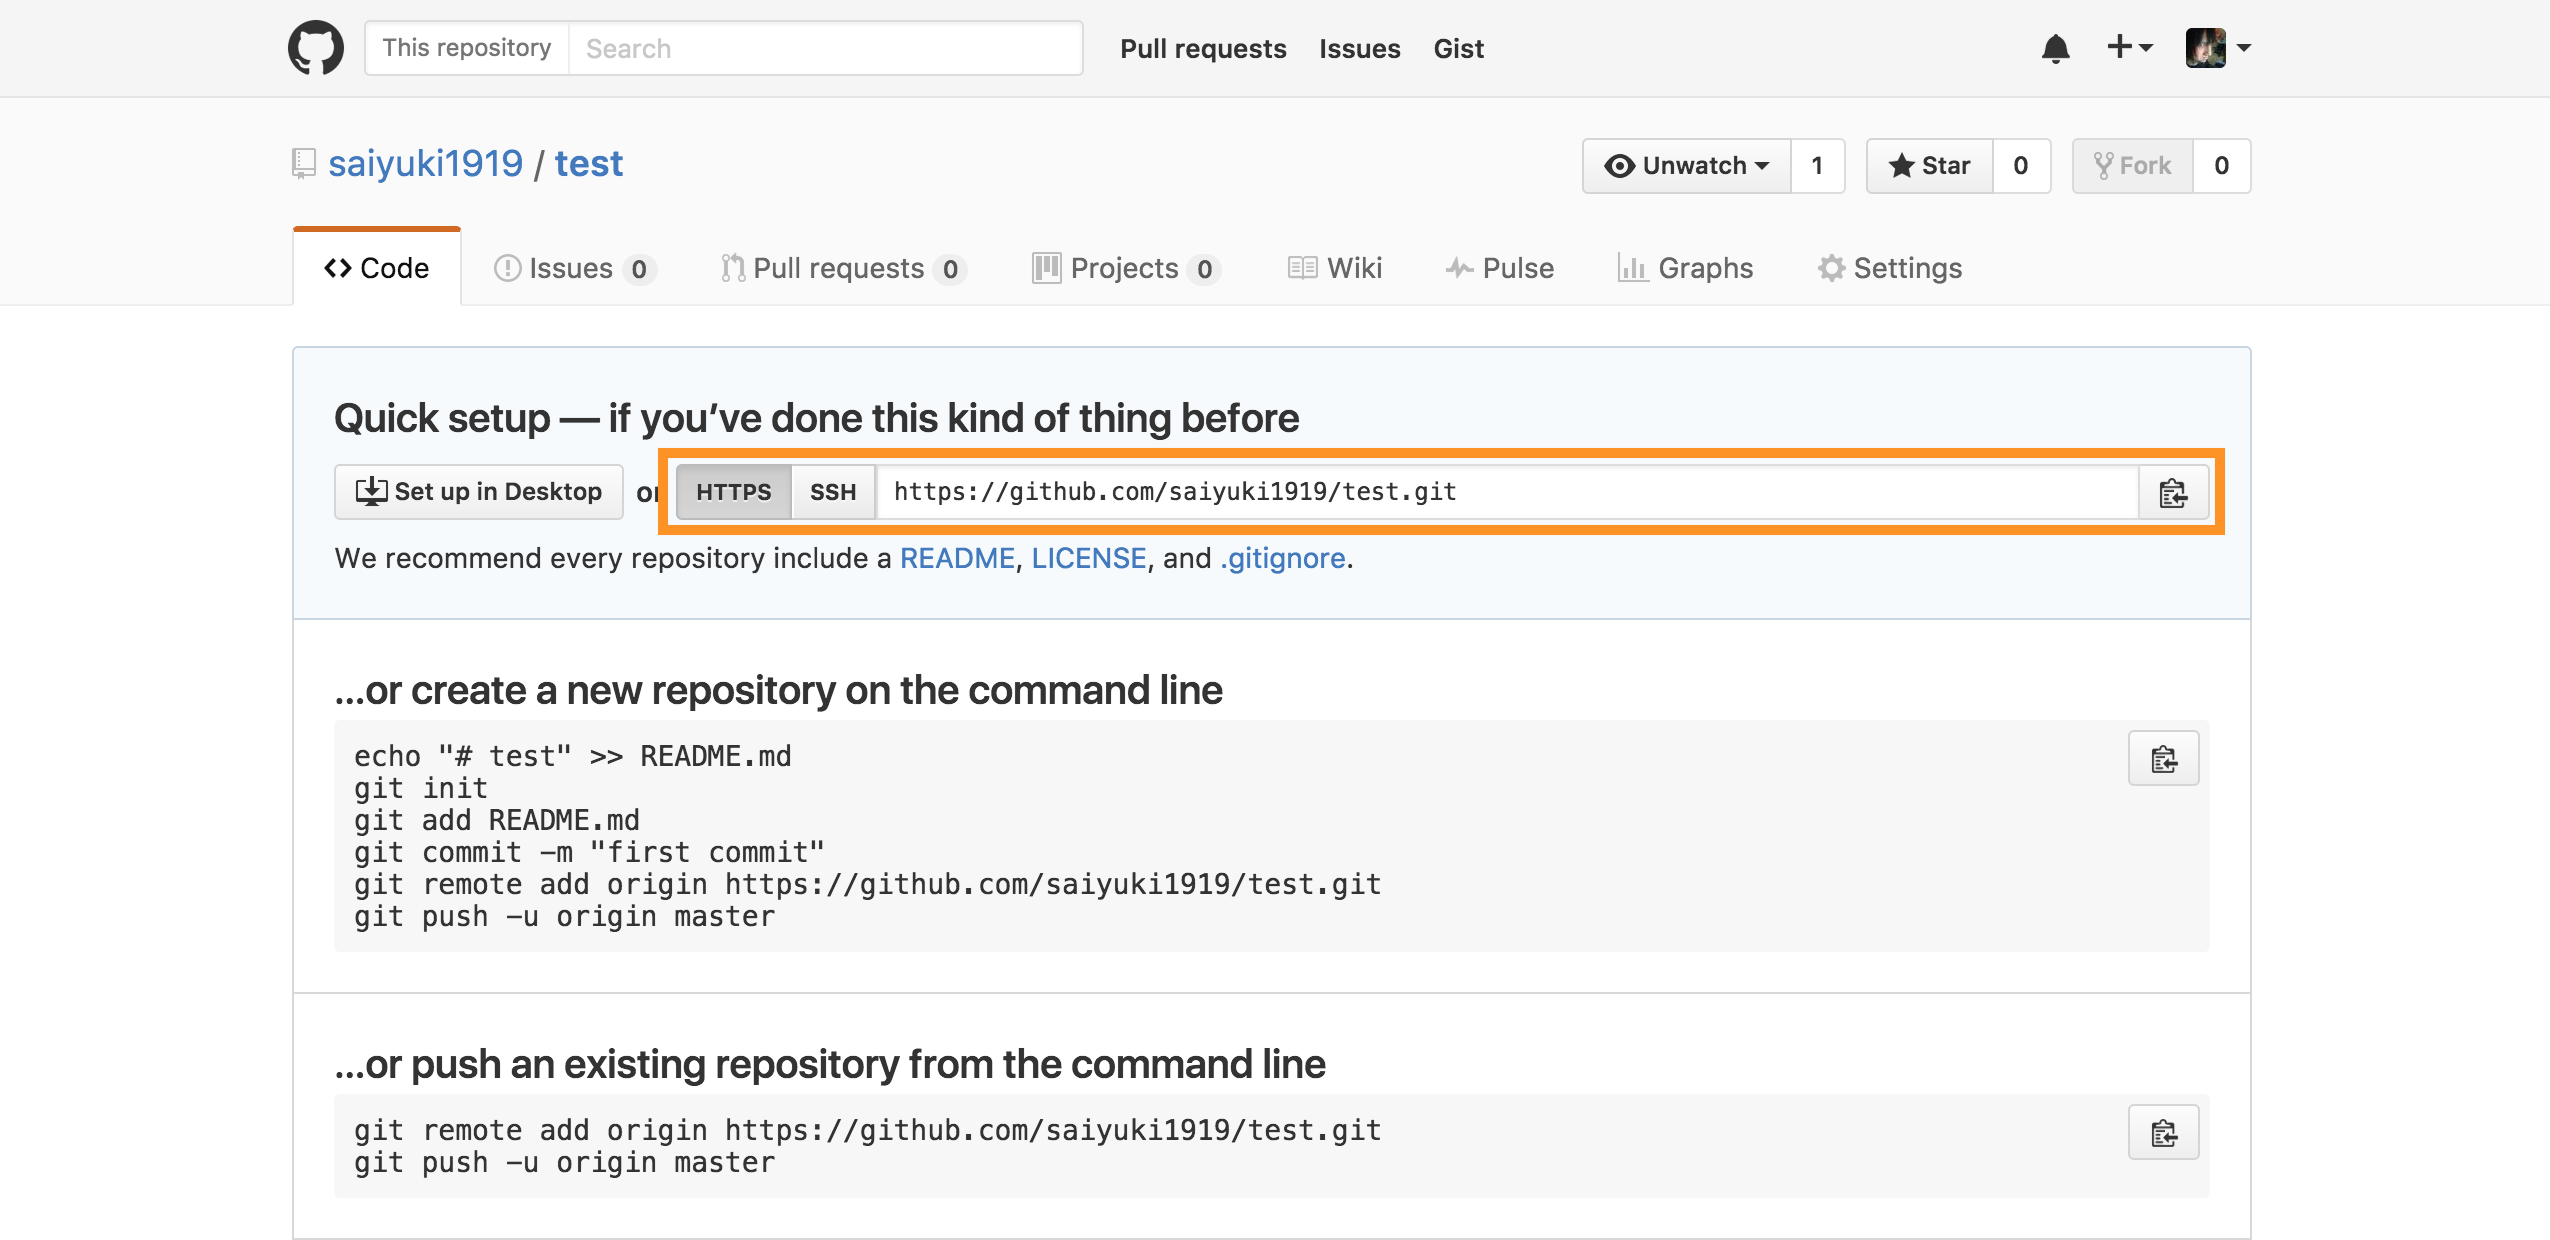Click the Set up in Desktop button
Viewport: 2550px width, 1240px height.
478,491
